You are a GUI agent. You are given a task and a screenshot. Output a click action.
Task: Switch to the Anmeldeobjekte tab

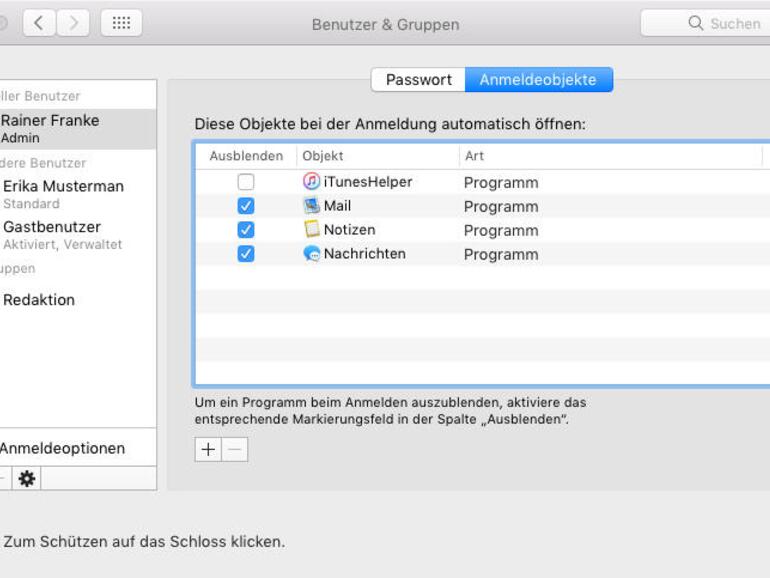pos(539,80)
